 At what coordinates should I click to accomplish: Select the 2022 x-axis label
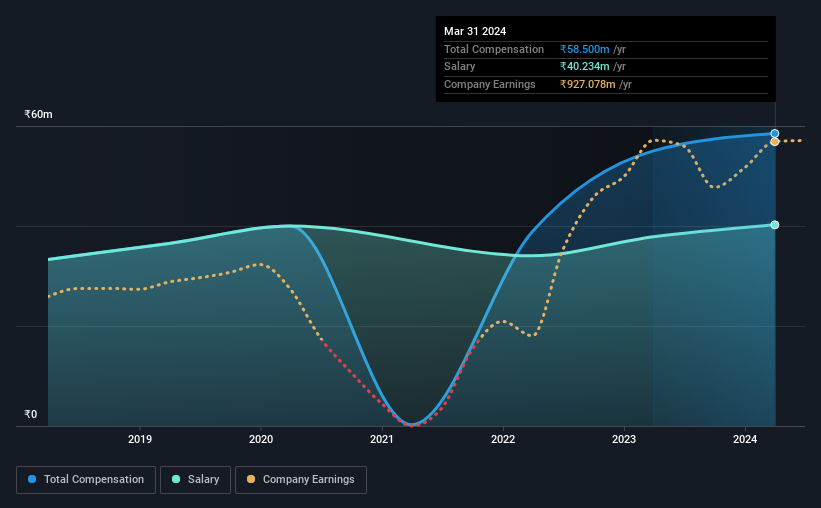coord(503,439)
